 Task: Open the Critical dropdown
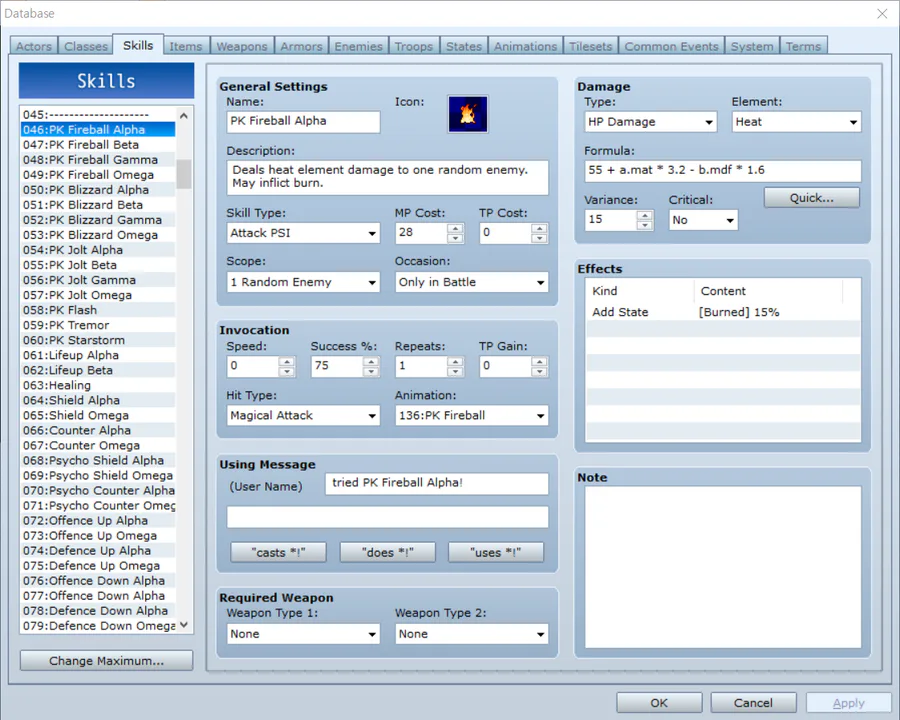703,220
